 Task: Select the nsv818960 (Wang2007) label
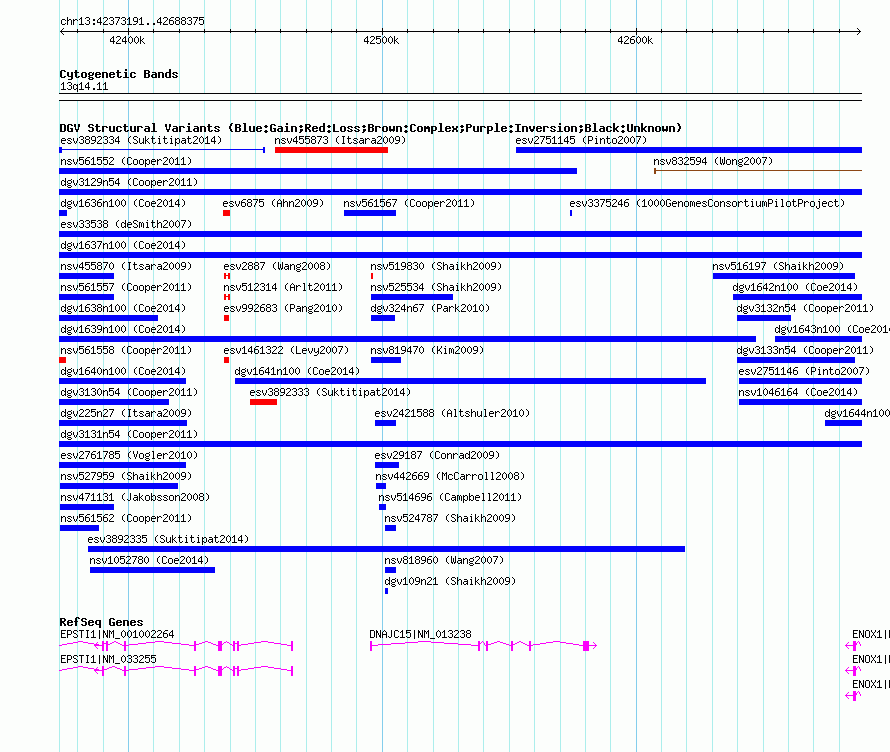(444, 560)
